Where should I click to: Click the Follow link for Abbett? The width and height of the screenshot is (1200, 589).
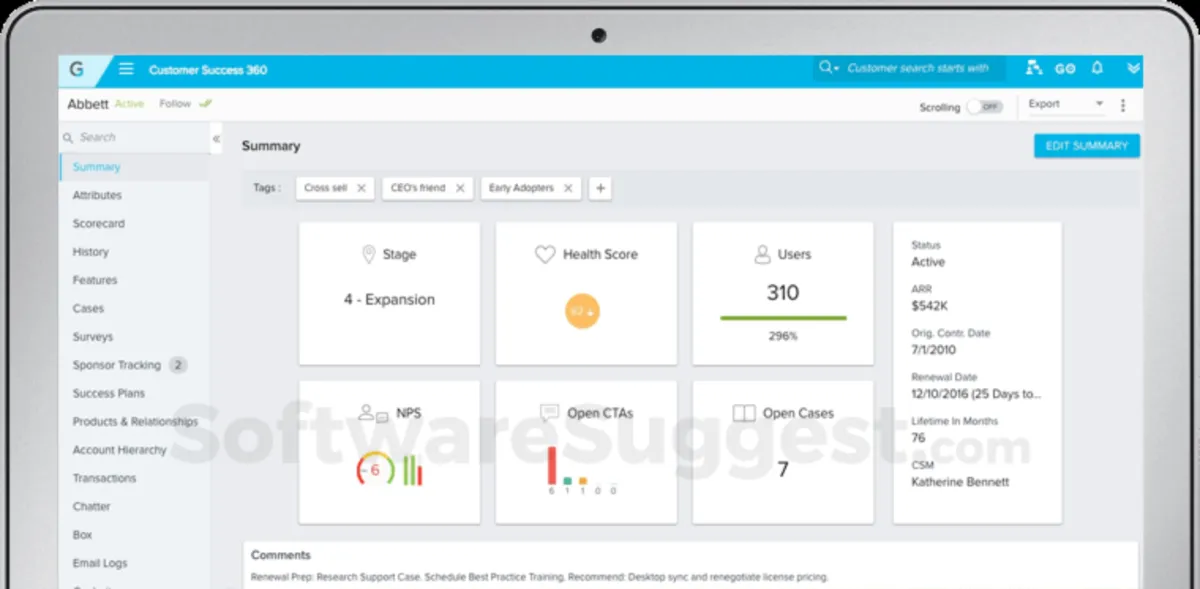pyautogui.click(x=175, y=104)
